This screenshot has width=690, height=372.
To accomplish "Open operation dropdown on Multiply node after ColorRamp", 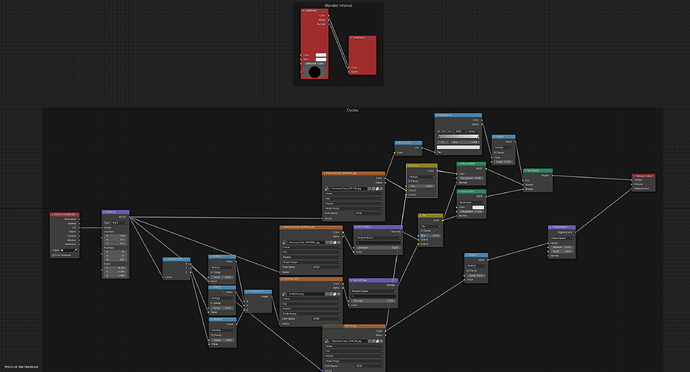I will 503,147.
